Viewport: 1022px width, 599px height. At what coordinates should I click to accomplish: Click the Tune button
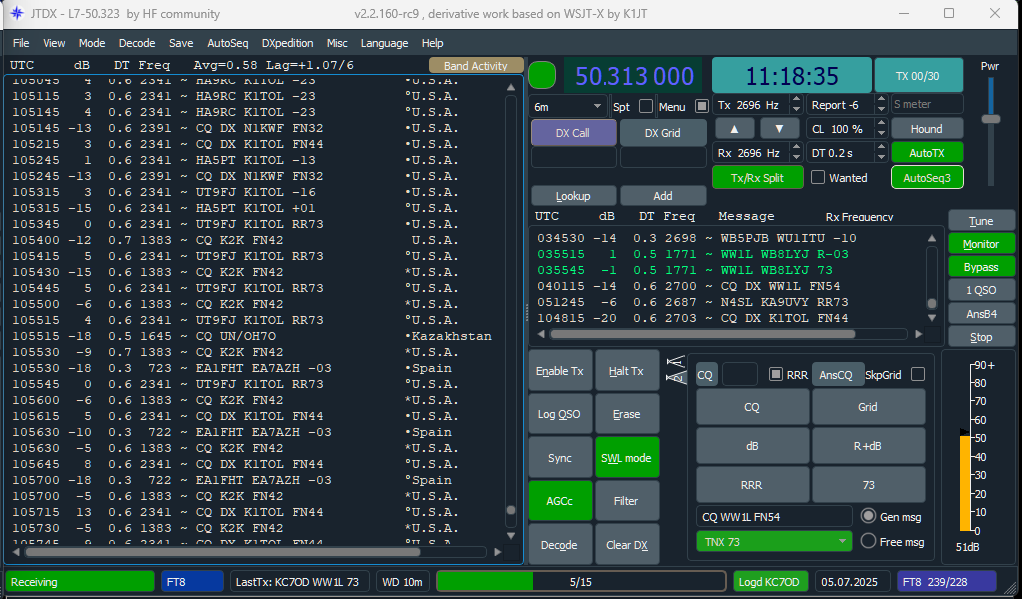click(981, 221)
